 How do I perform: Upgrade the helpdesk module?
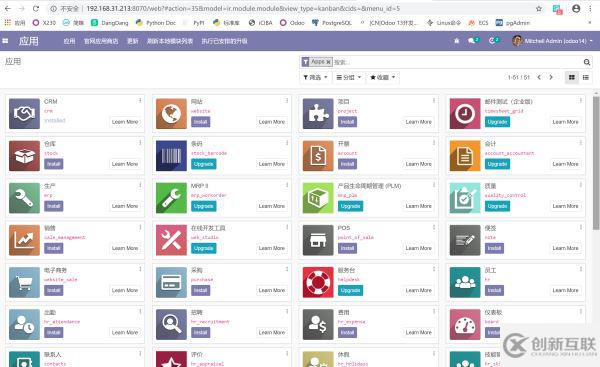tap(351, 290)
